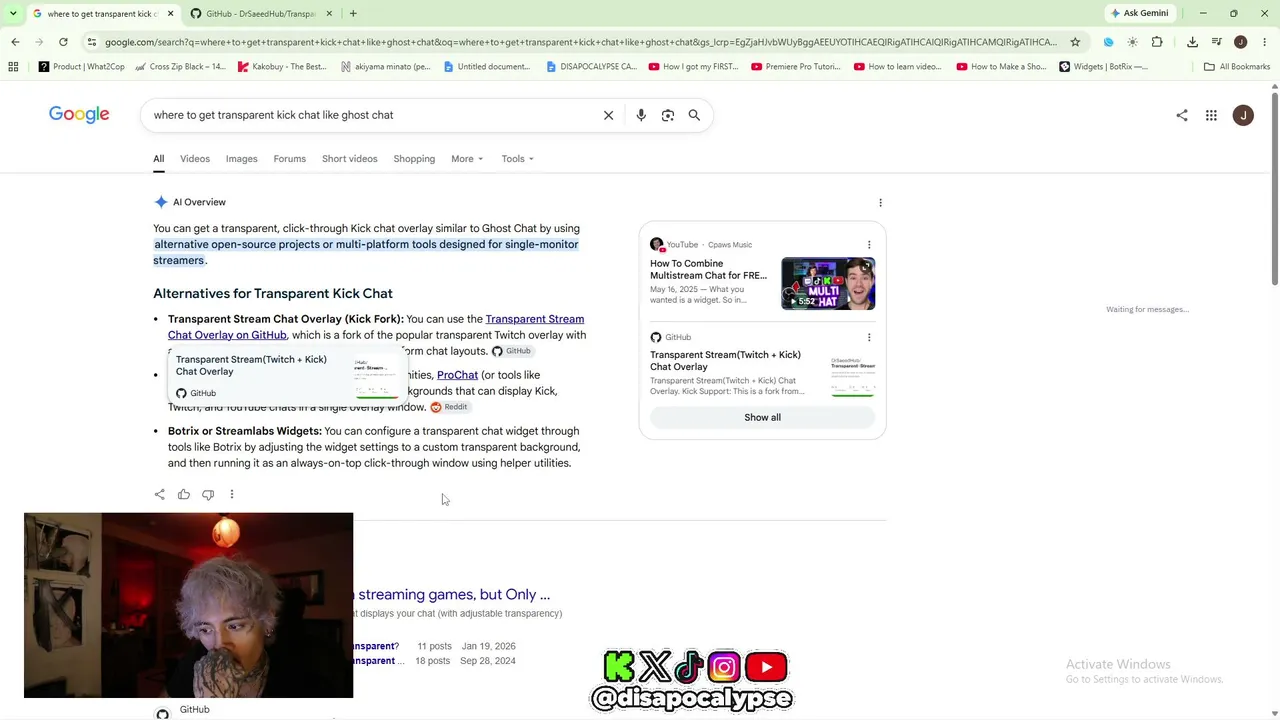Open options for the YouTube source card

869,245
